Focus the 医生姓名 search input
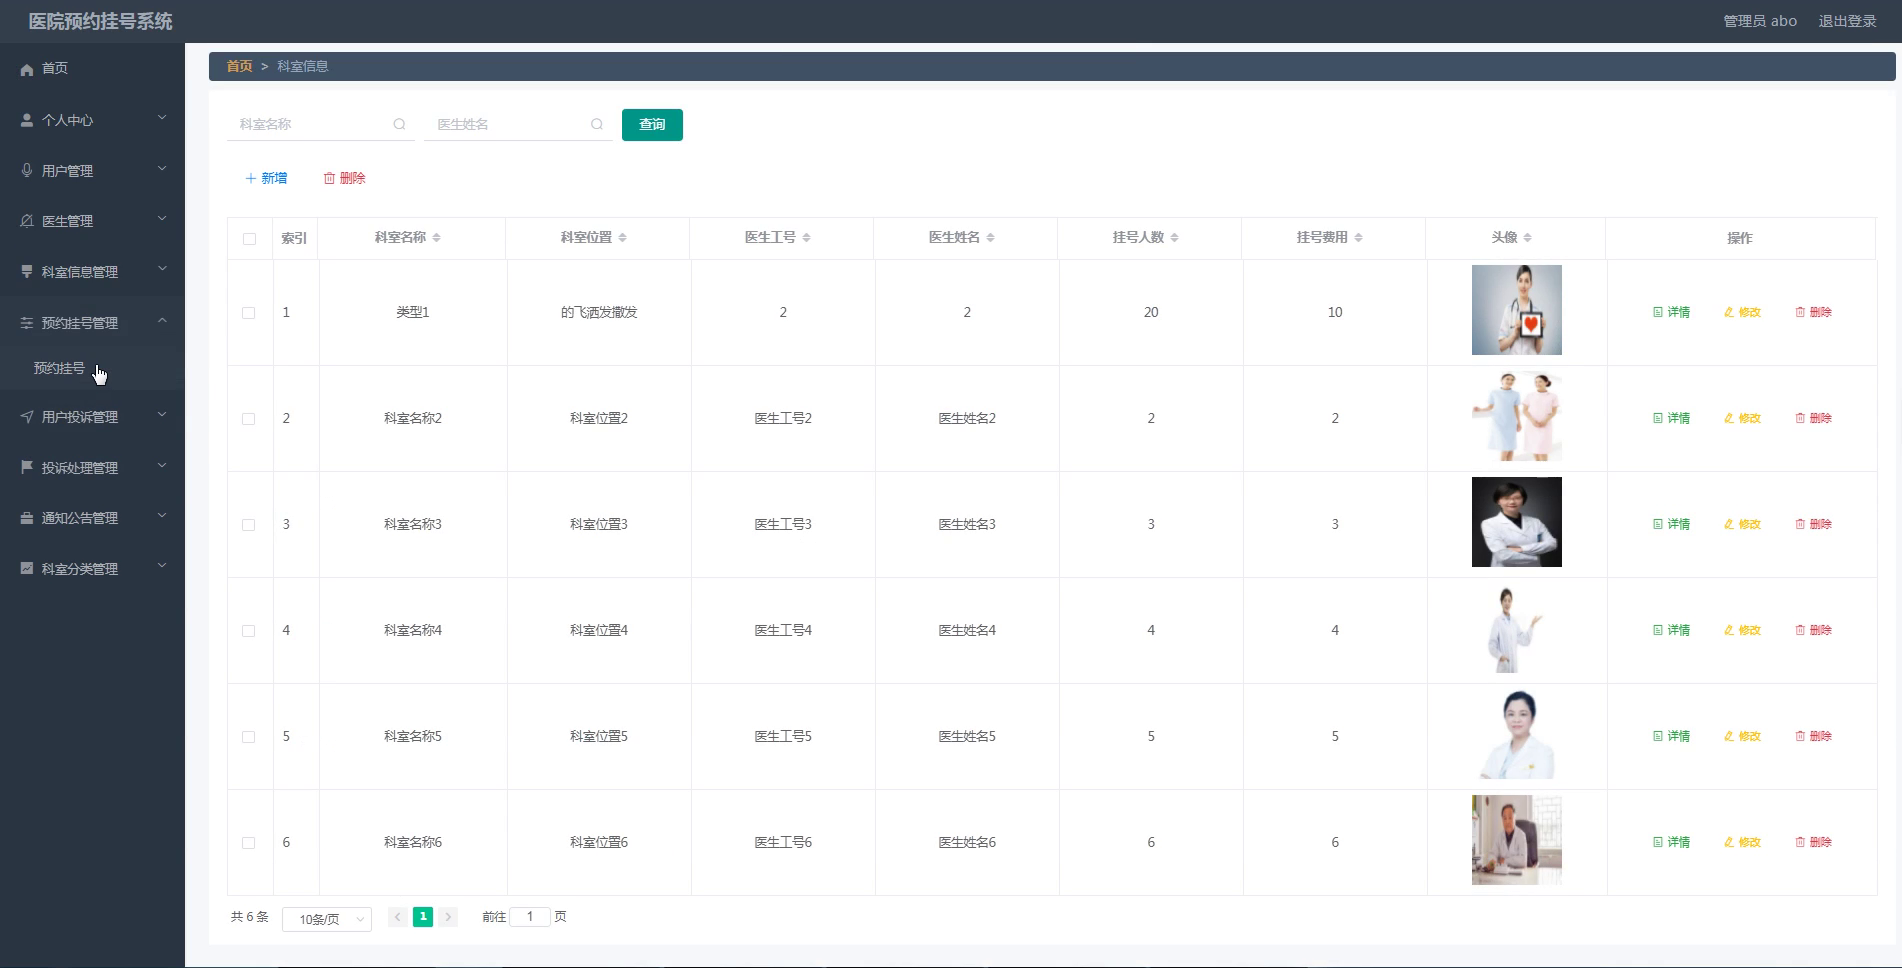The height and width of the screenshot is (968, 1902). tap(518, 124)
